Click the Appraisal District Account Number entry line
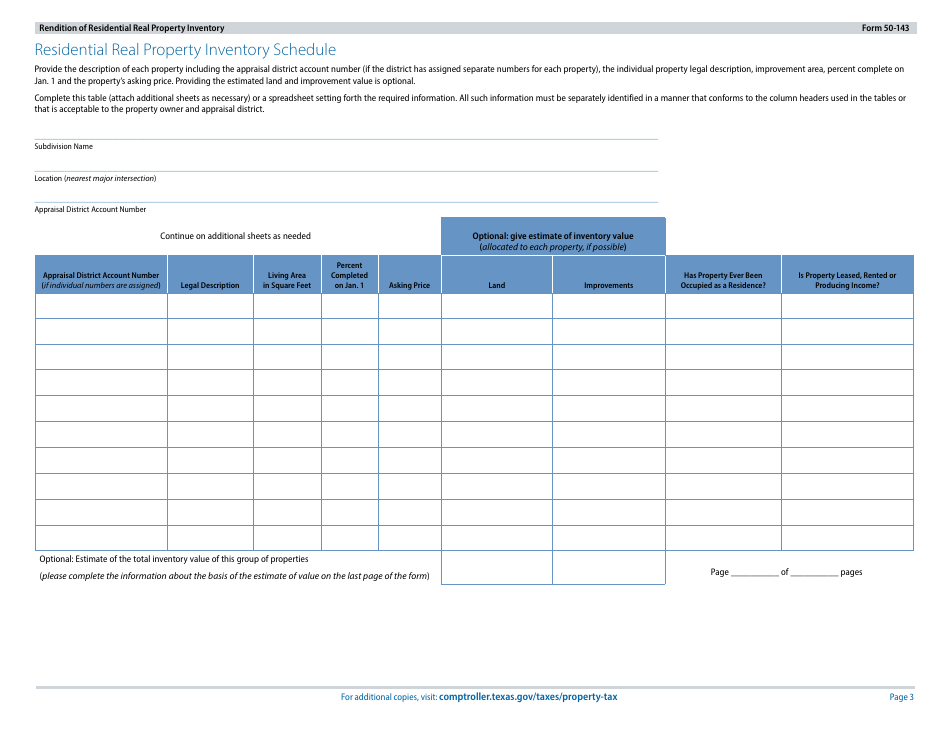Image resolution: width=950 pixels, height=735 pixels. [346, 195]
